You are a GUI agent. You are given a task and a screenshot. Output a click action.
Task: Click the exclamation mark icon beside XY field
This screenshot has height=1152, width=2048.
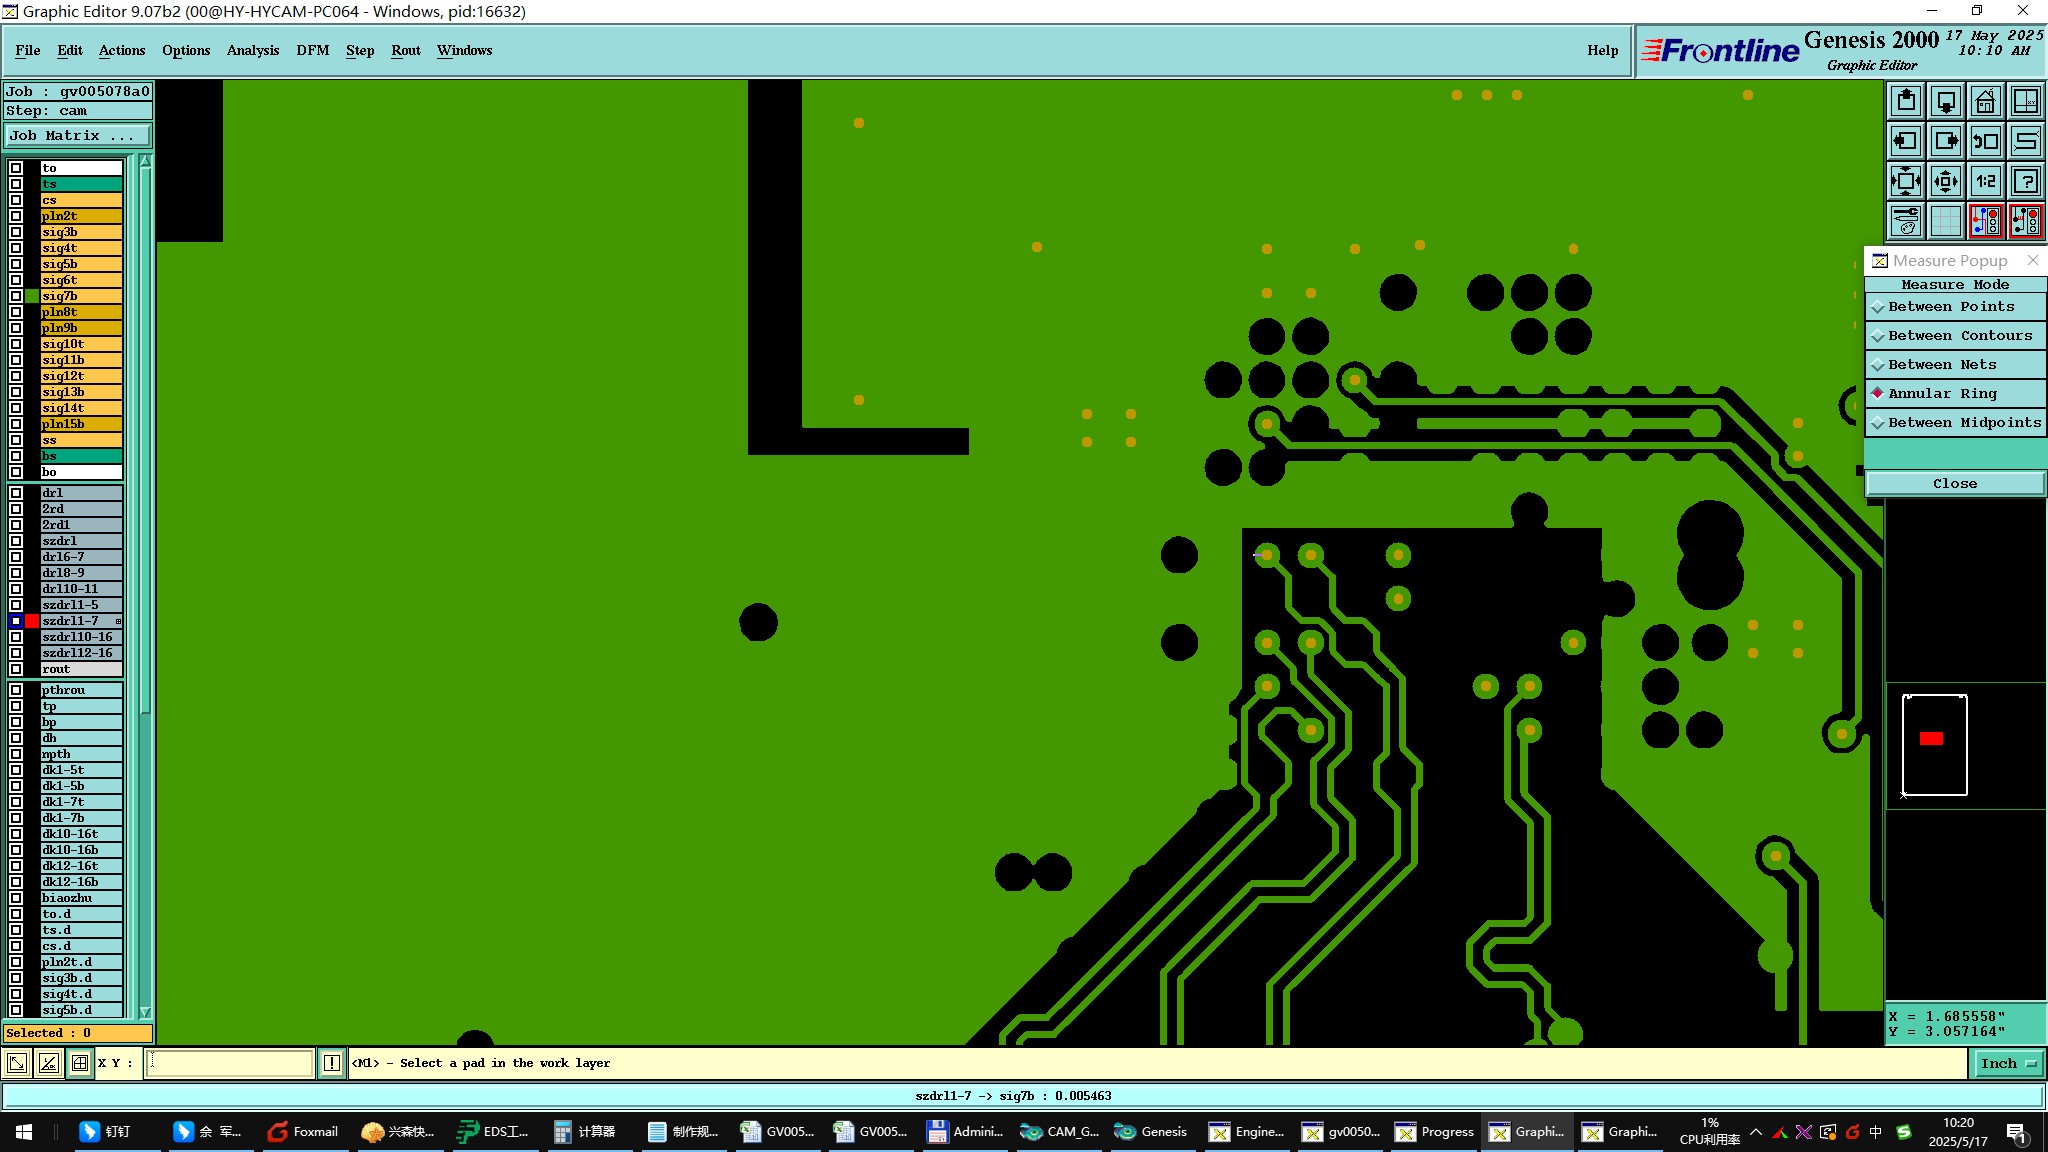point(332,1063)
